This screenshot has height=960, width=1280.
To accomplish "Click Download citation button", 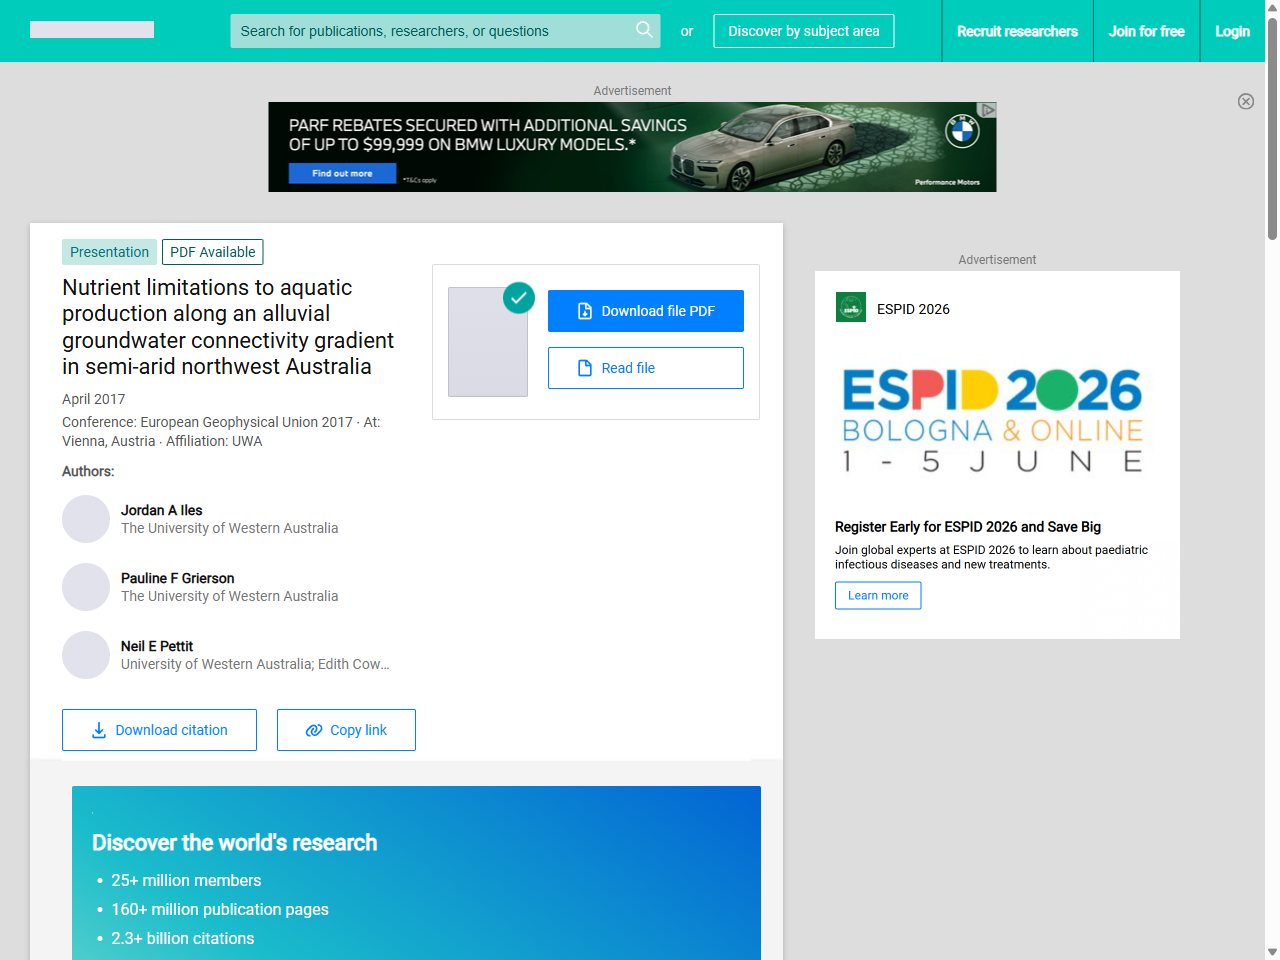I will click(159, 730).
